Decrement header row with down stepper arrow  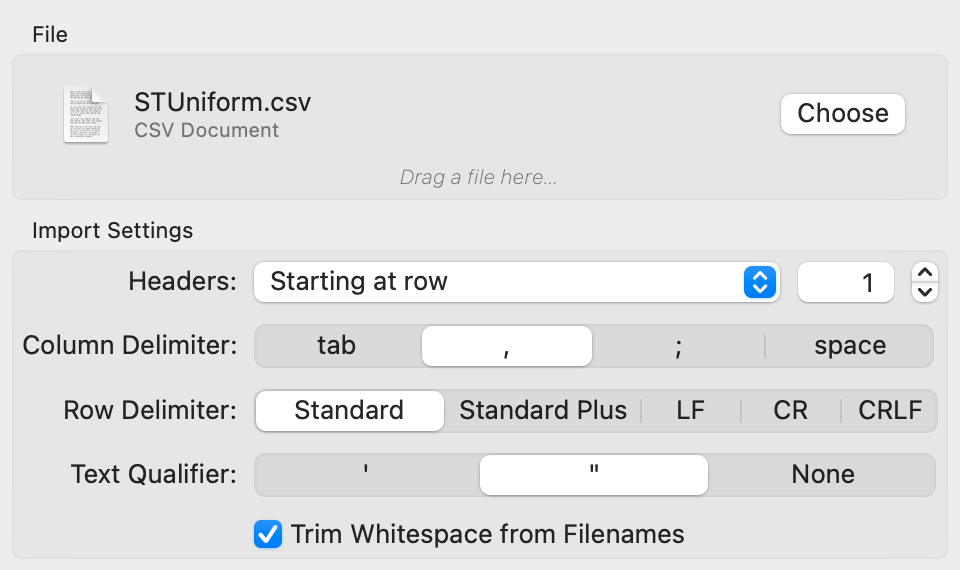(x=925, y=292)
